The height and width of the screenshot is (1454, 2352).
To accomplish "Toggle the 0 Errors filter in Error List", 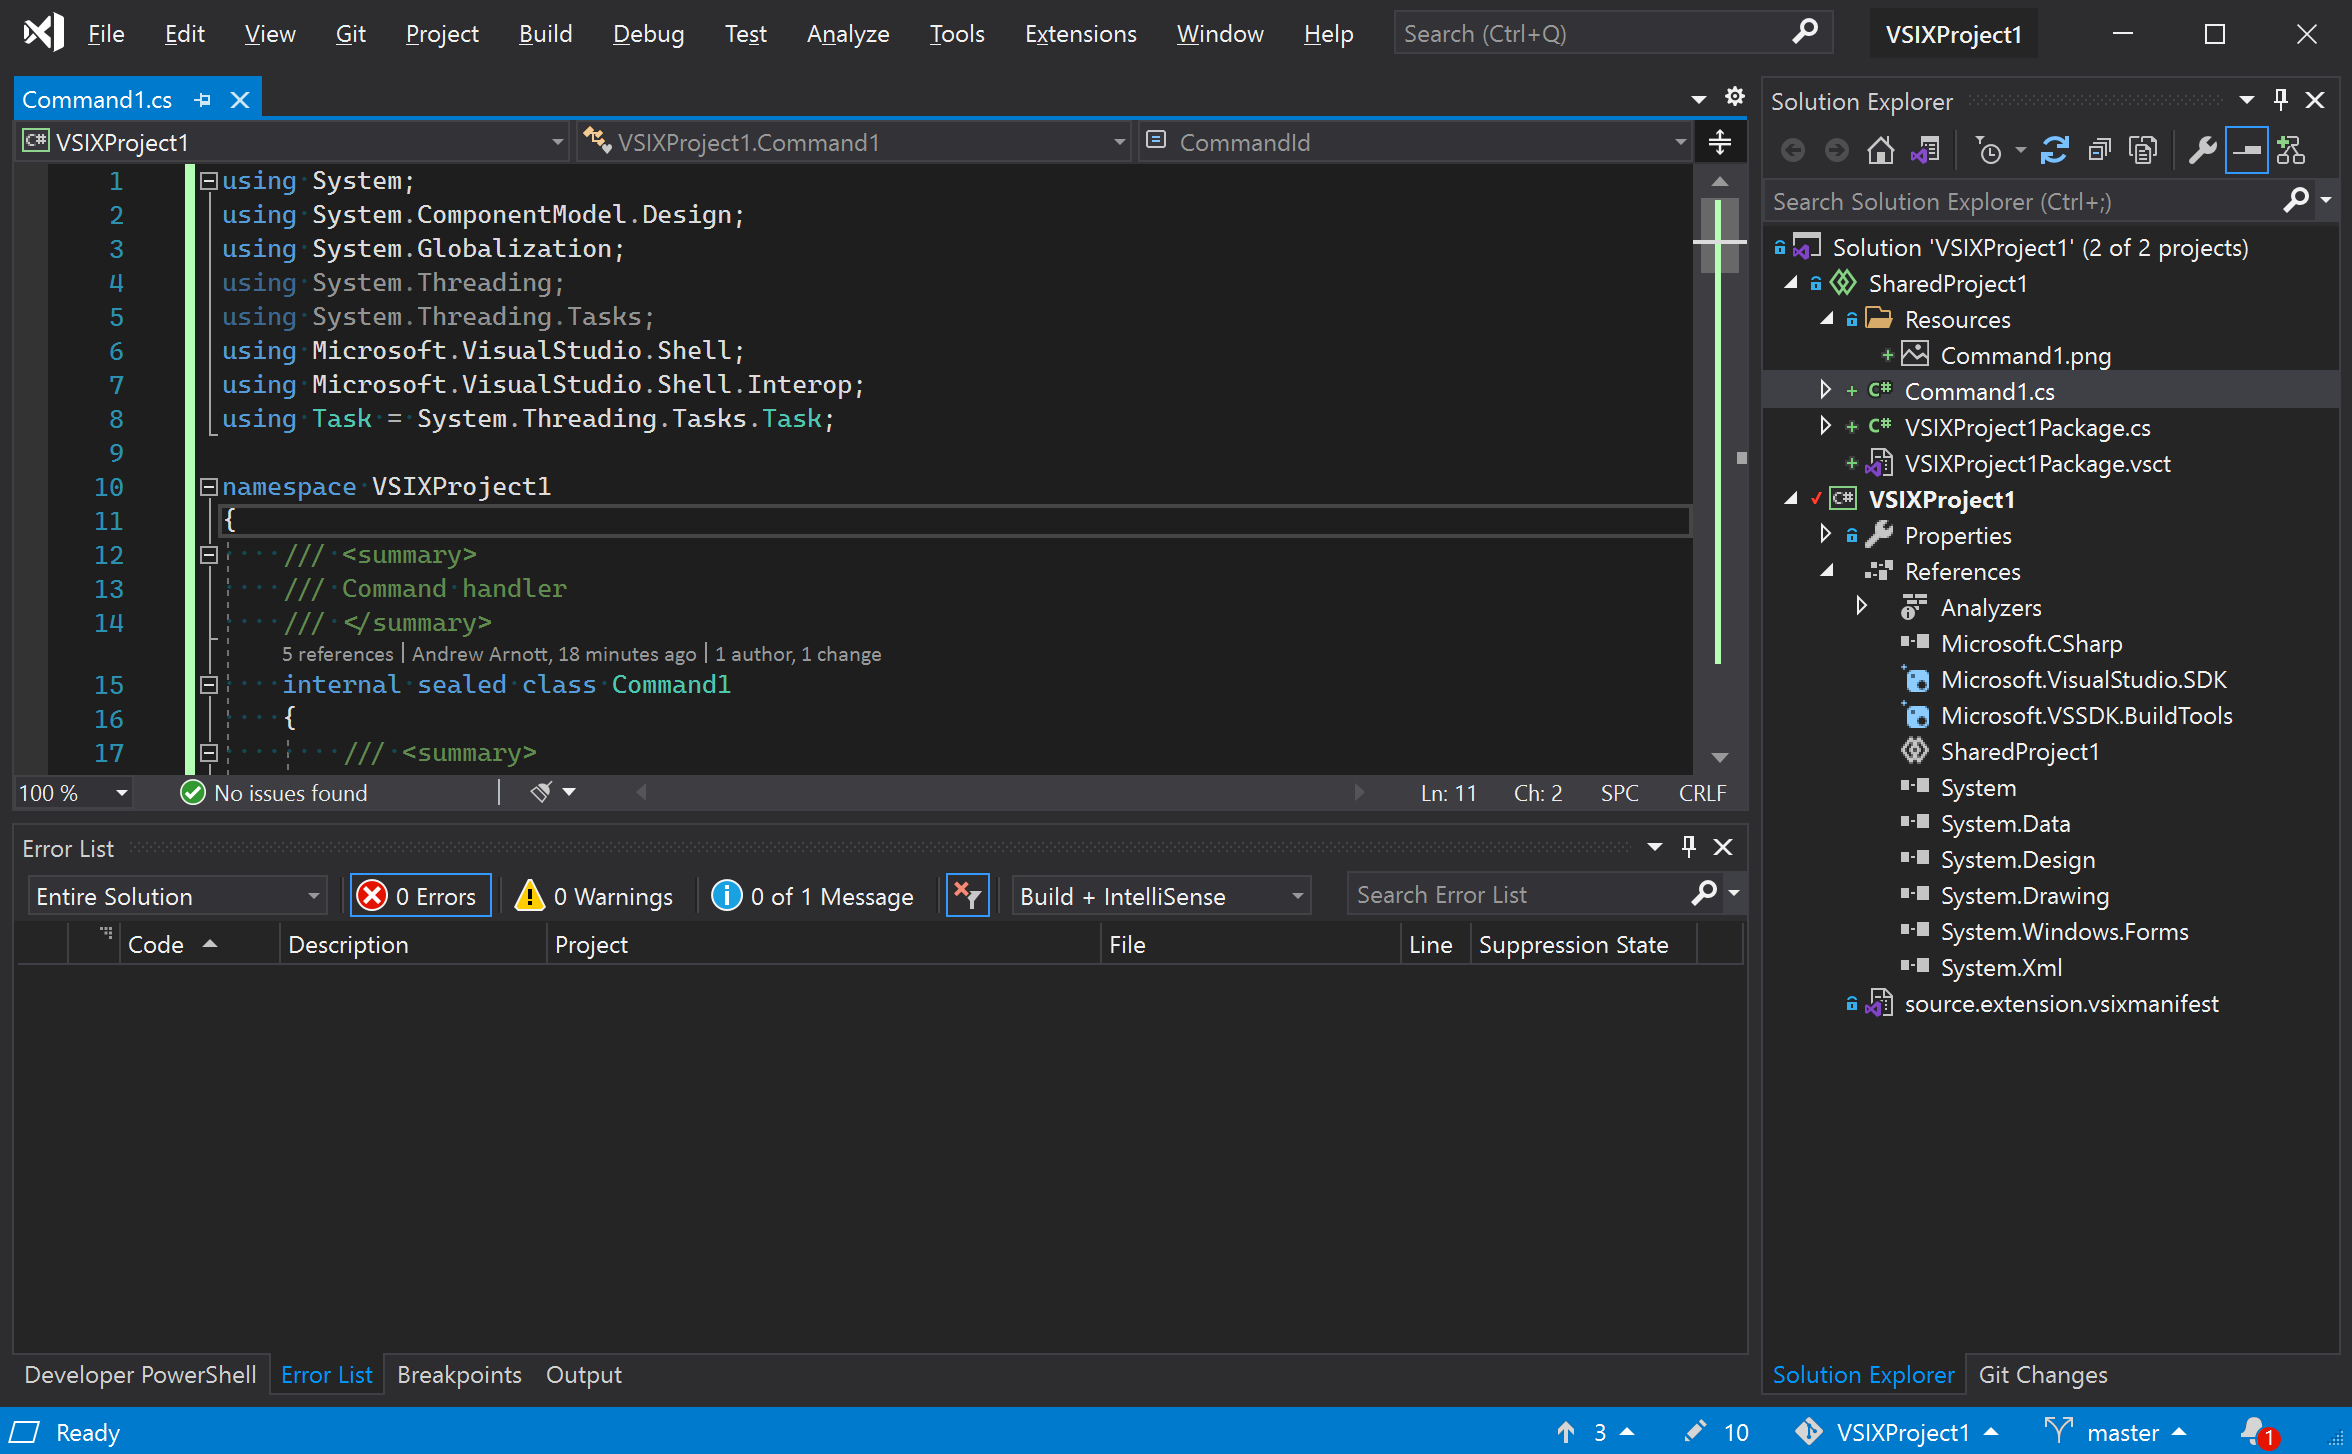I will [418, 894].
